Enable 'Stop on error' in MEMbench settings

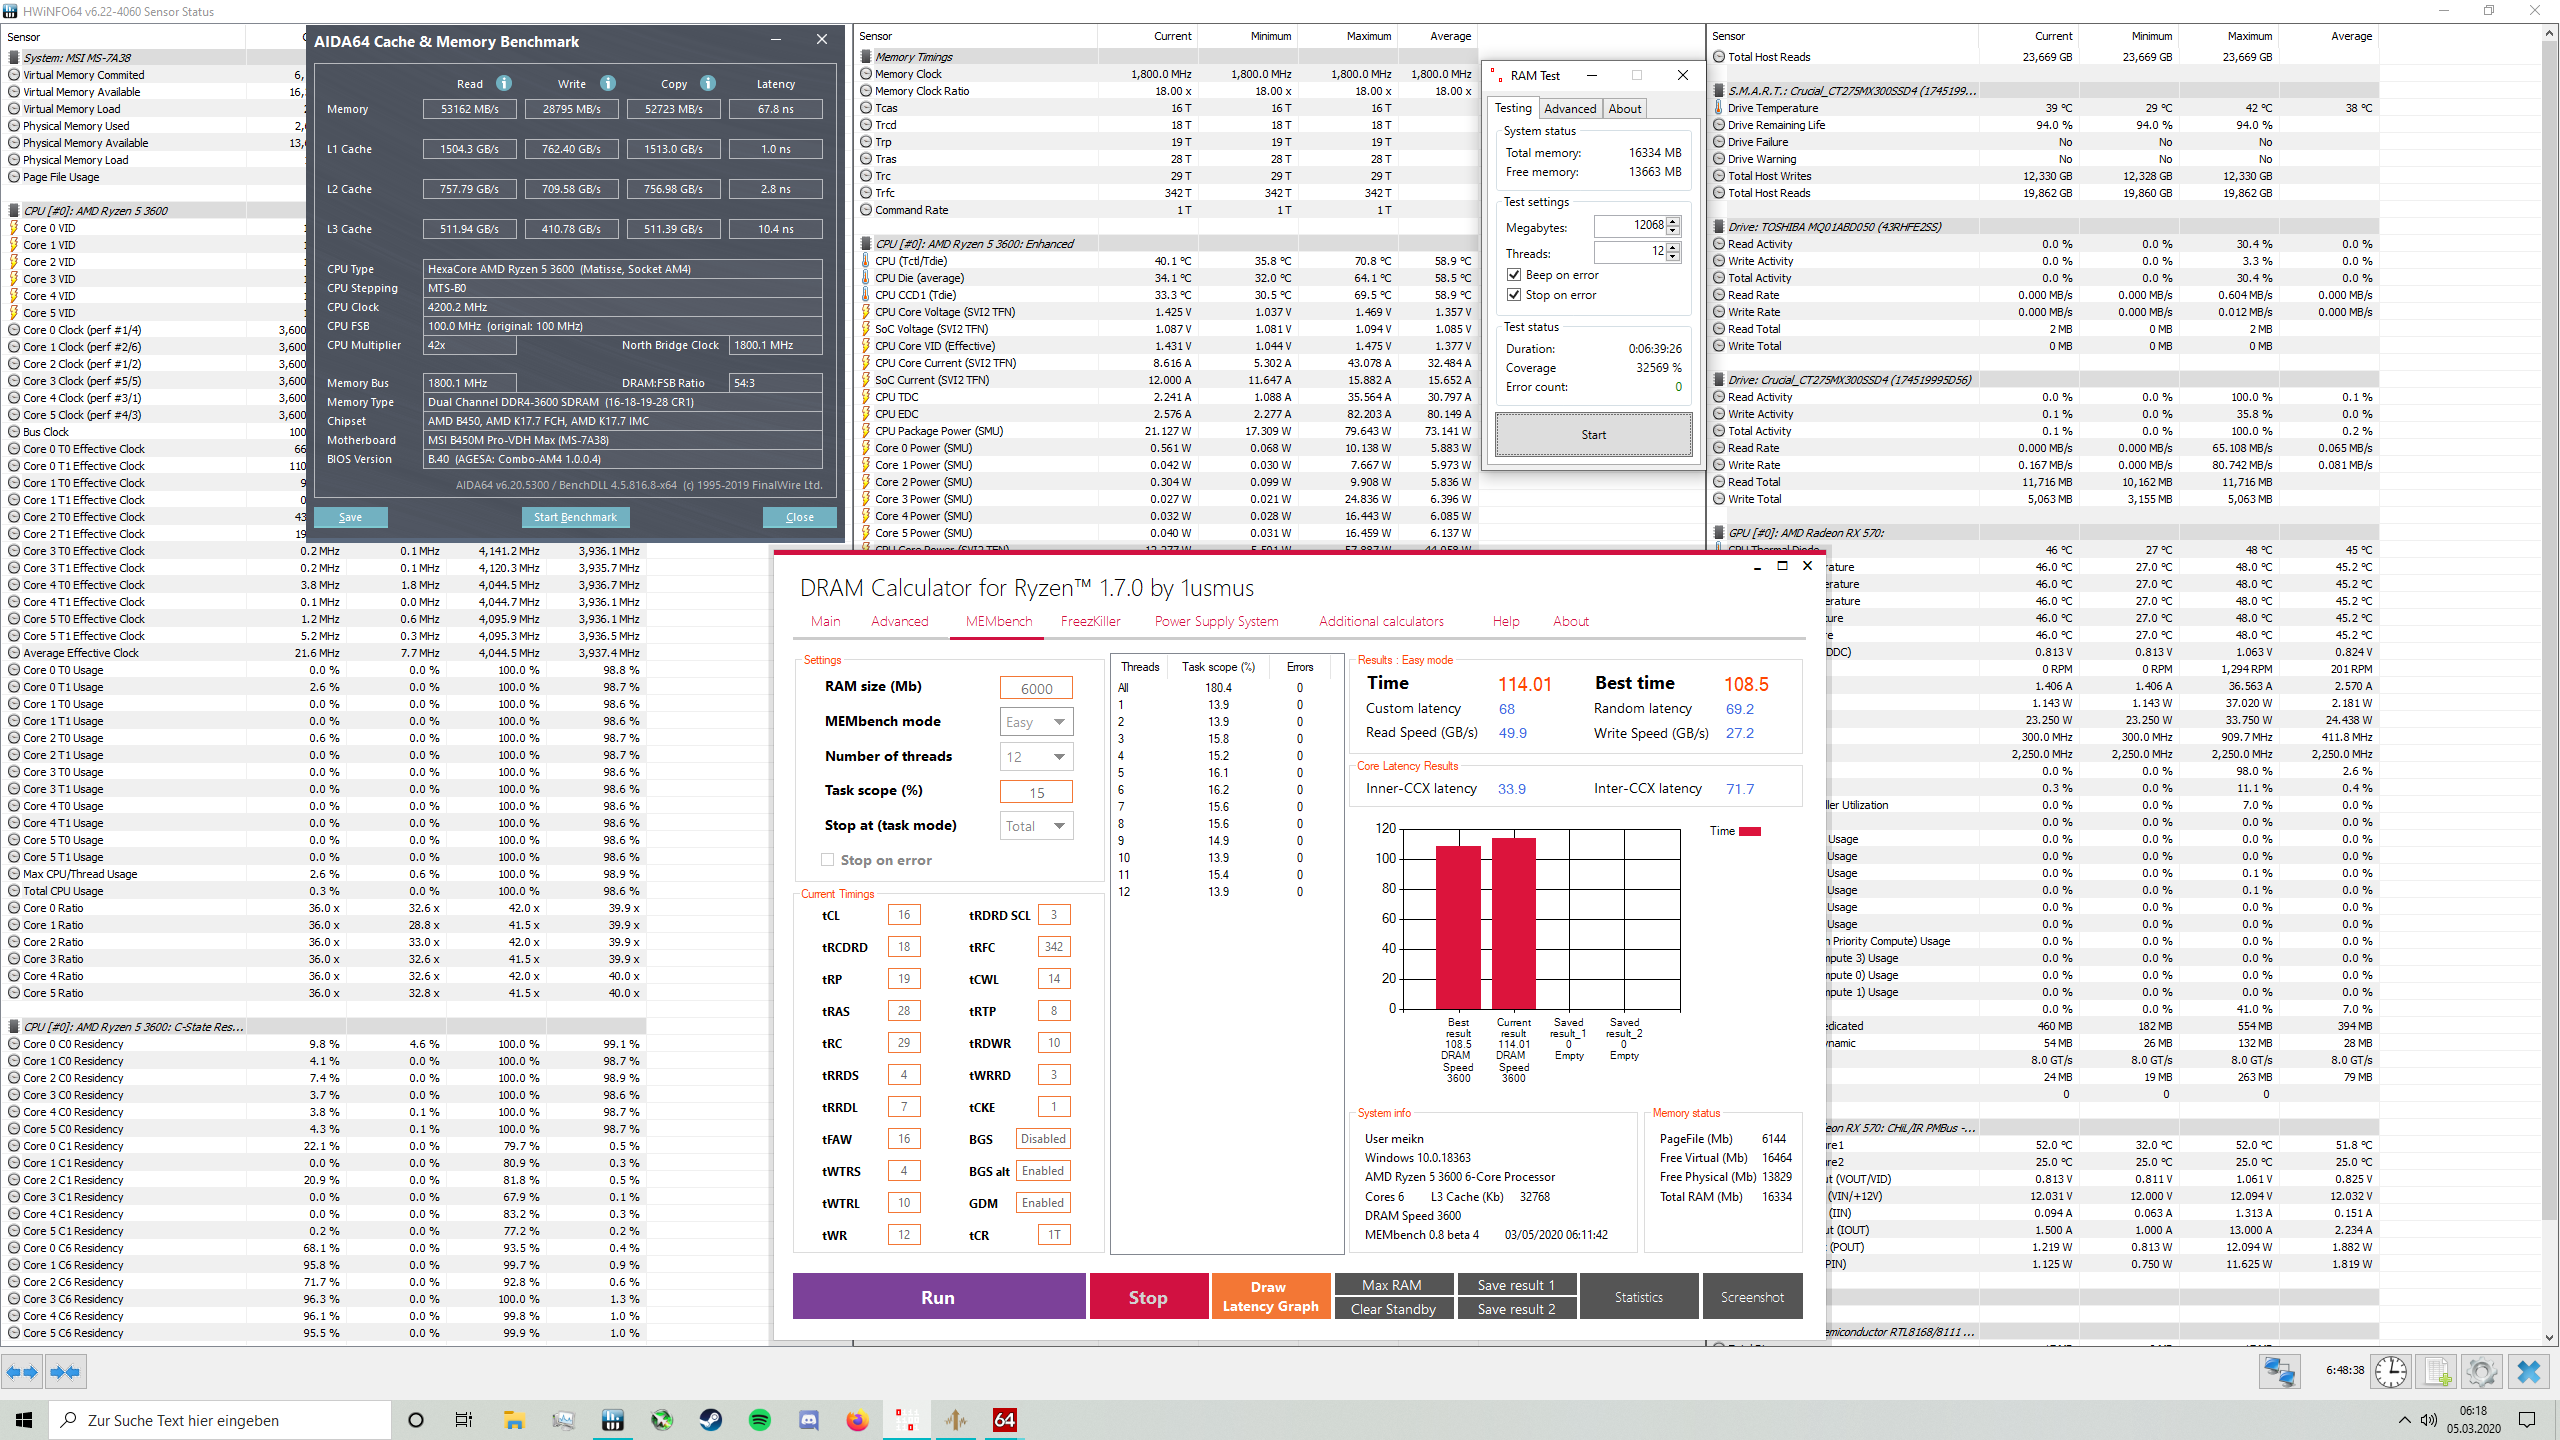click(827, 860)
